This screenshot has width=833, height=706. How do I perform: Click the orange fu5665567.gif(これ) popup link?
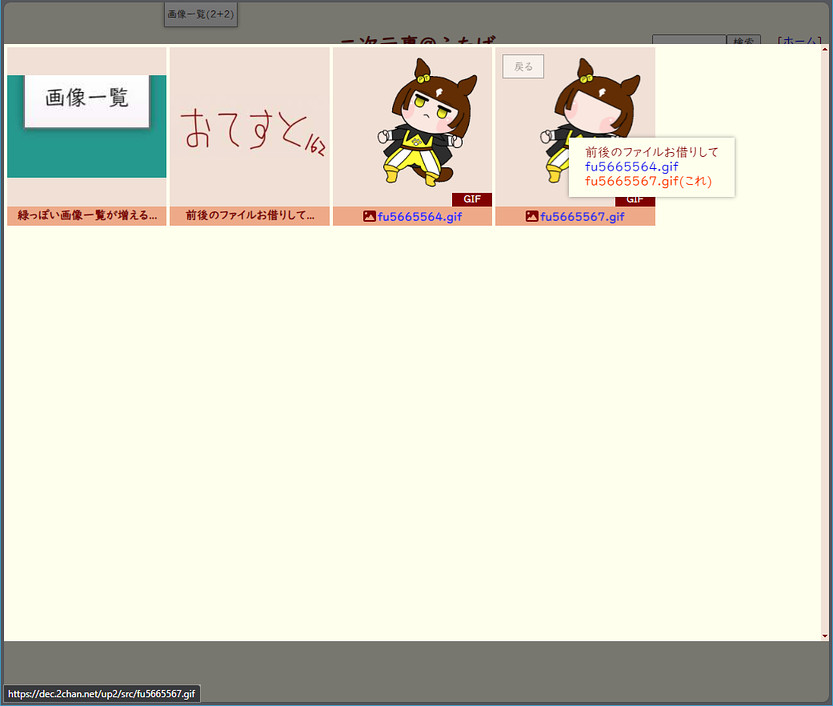[x=648, y=181]
